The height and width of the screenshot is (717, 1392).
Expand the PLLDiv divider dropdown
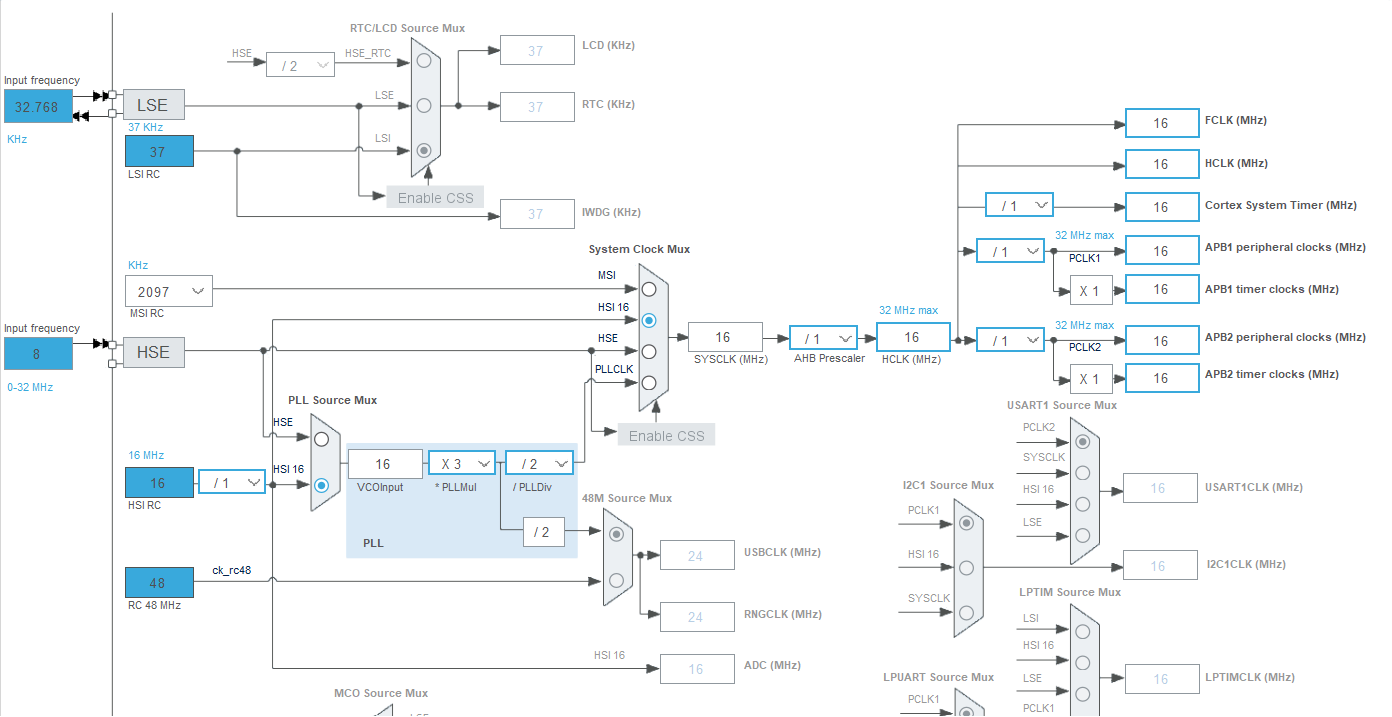coord(539,464)
